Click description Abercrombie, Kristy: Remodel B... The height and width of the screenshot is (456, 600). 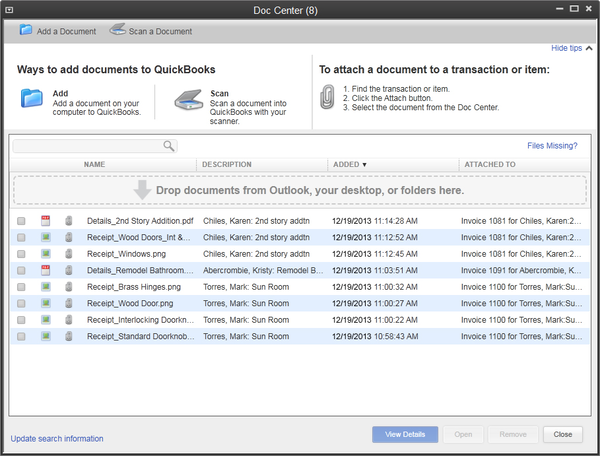tap(263, 270)
